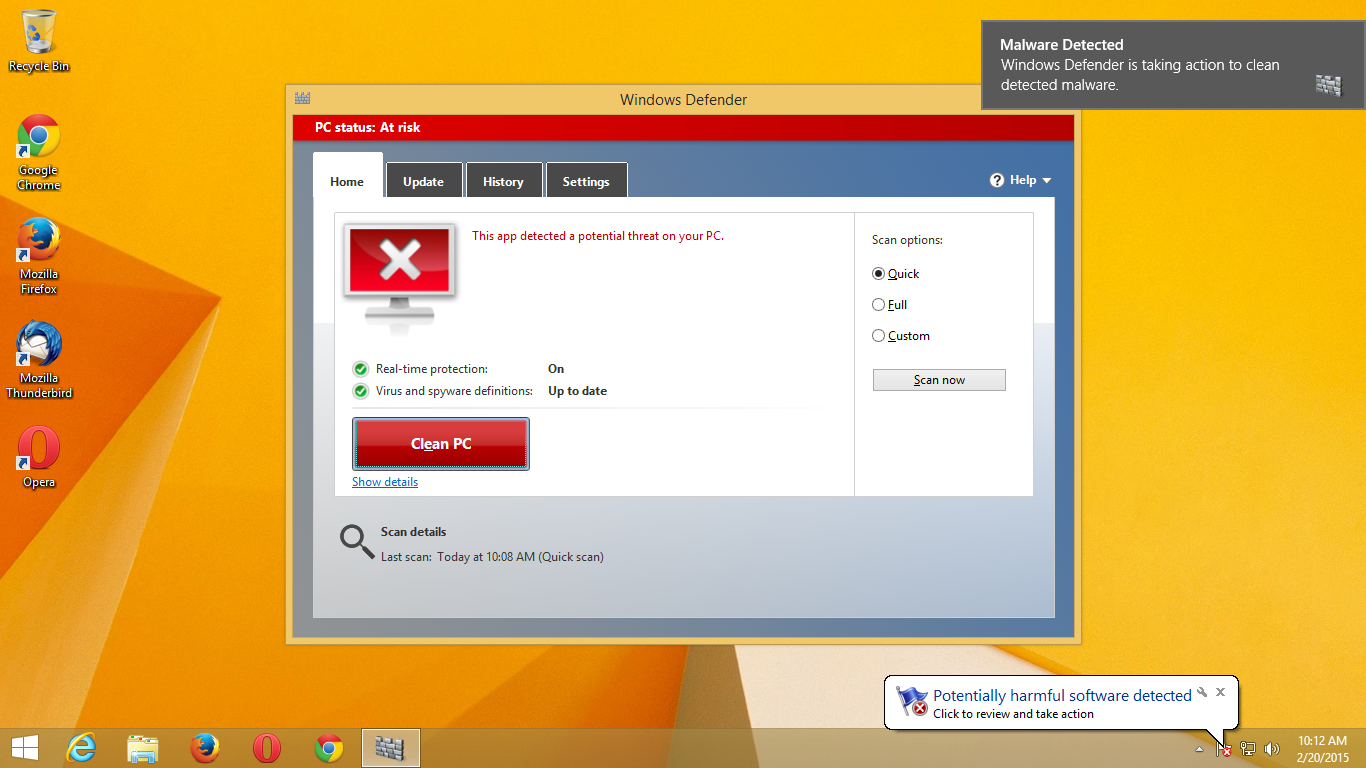1366x768 pixels.
Task: Click the Opera icon in taskbar
Action: point(266,747)
